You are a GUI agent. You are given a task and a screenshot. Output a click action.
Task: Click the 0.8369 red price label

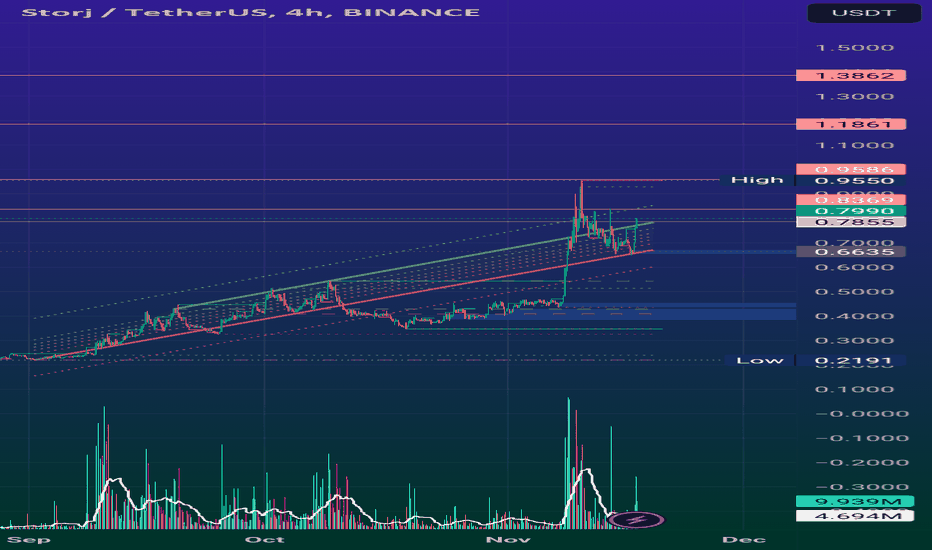coord(851,200)
